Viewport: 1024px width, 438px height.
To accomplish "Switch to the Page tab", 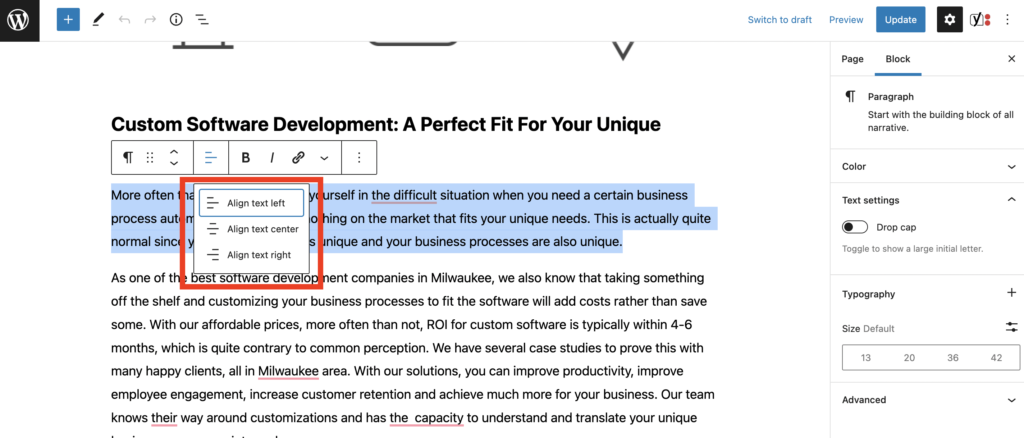I will coord(852,59).
